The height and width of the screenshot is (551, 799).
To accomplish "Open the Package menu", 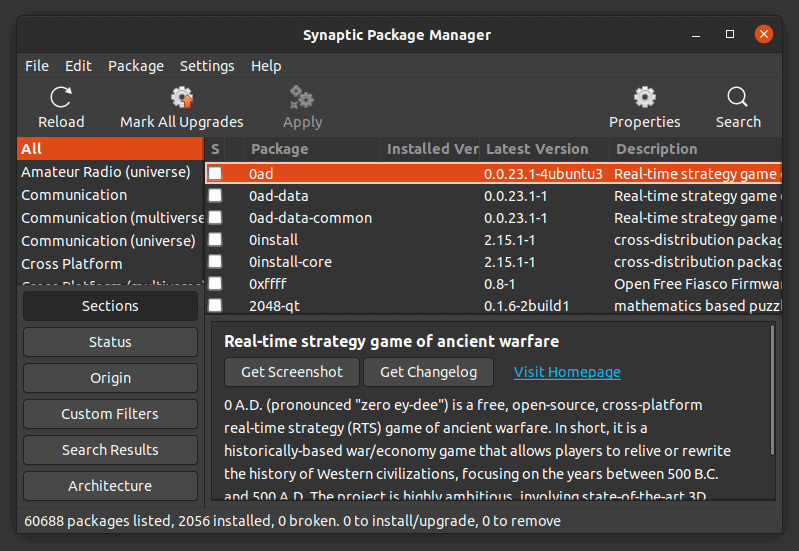I will [136, 66].
